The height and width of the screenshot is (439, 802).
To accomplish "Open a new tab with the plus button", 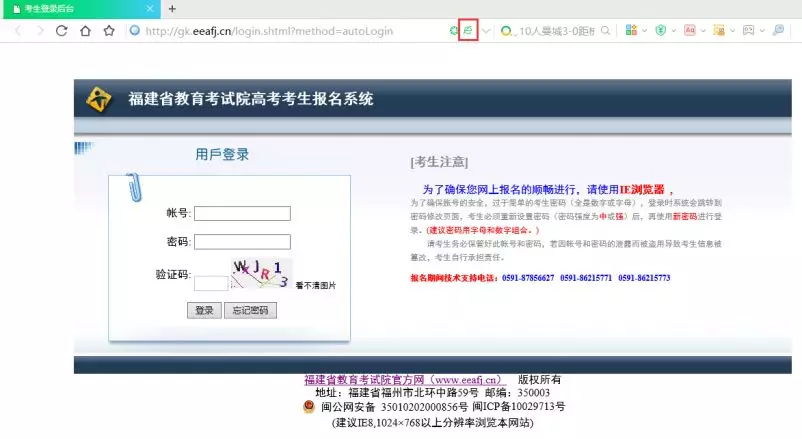I will pos(172,9).
